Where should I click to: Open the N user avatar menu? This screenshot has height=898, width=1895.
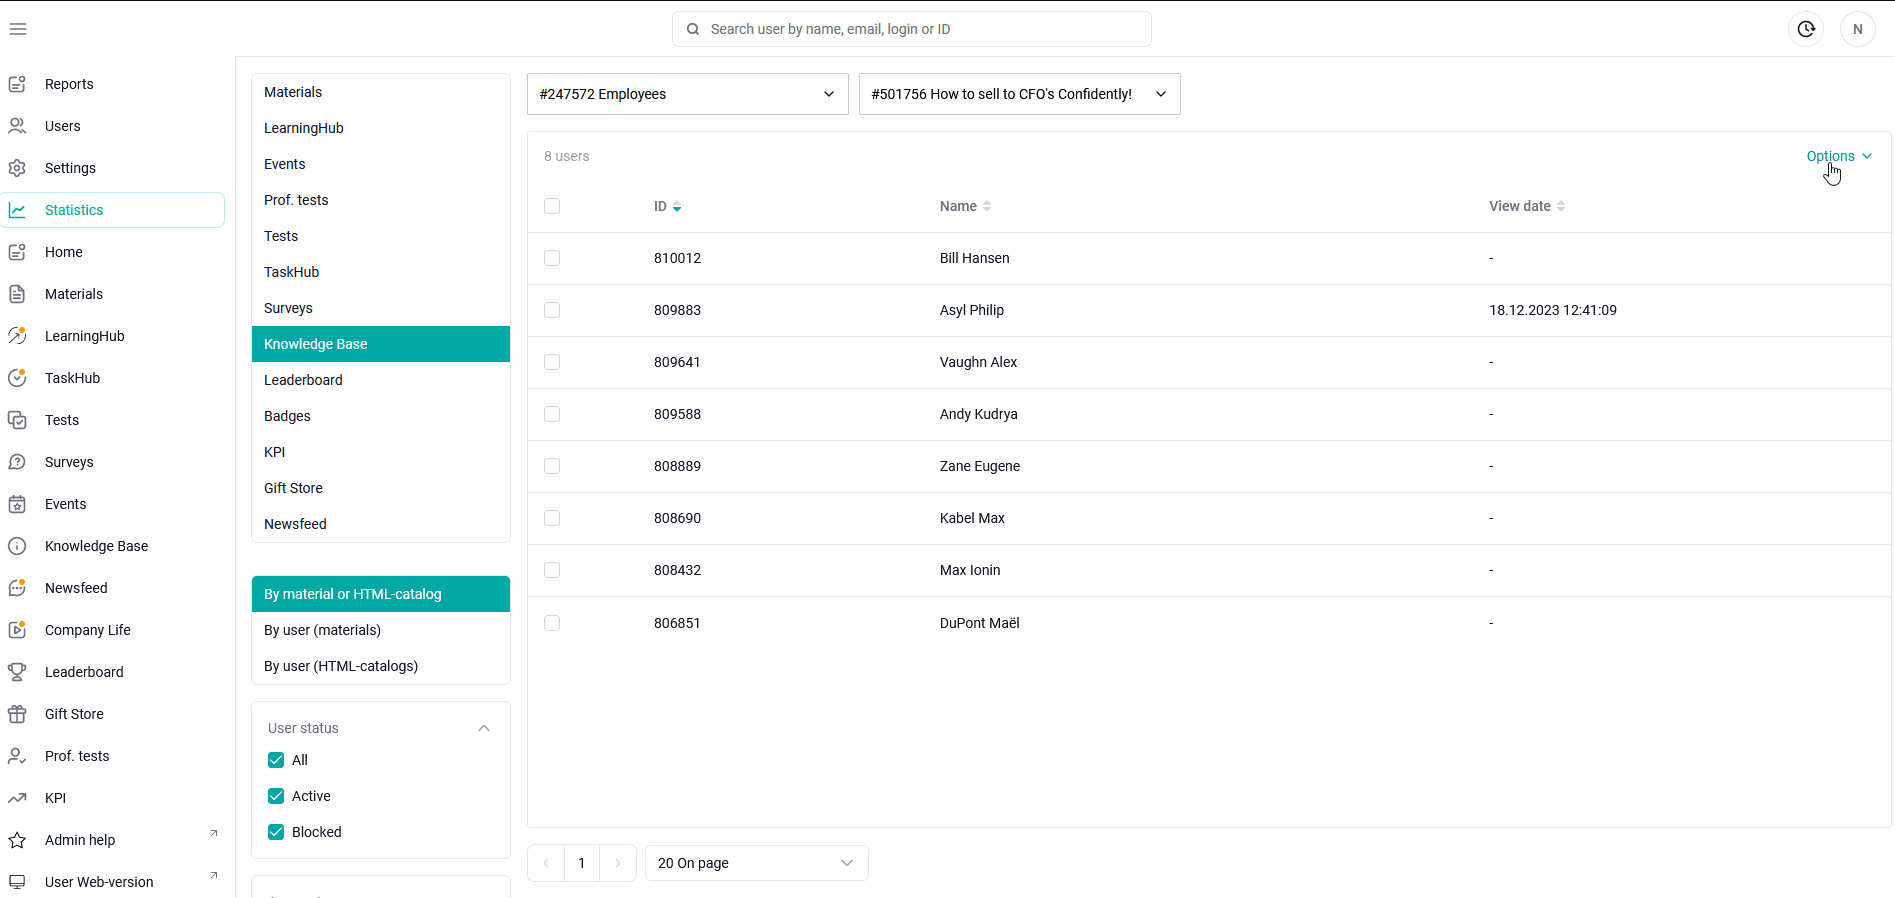coord(1858,29)
